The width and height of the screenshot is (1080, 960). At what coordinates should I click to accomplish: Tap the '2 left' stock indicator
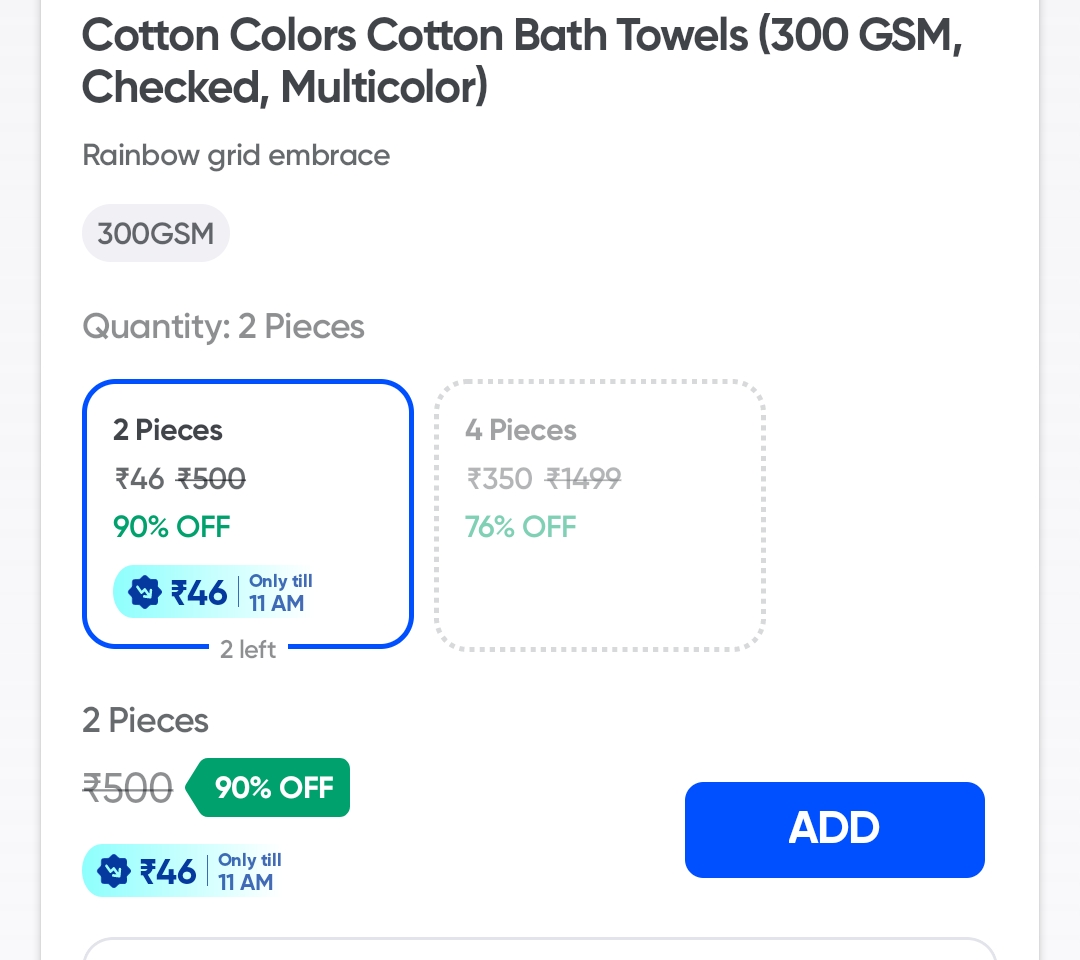[x=248, y=650]
